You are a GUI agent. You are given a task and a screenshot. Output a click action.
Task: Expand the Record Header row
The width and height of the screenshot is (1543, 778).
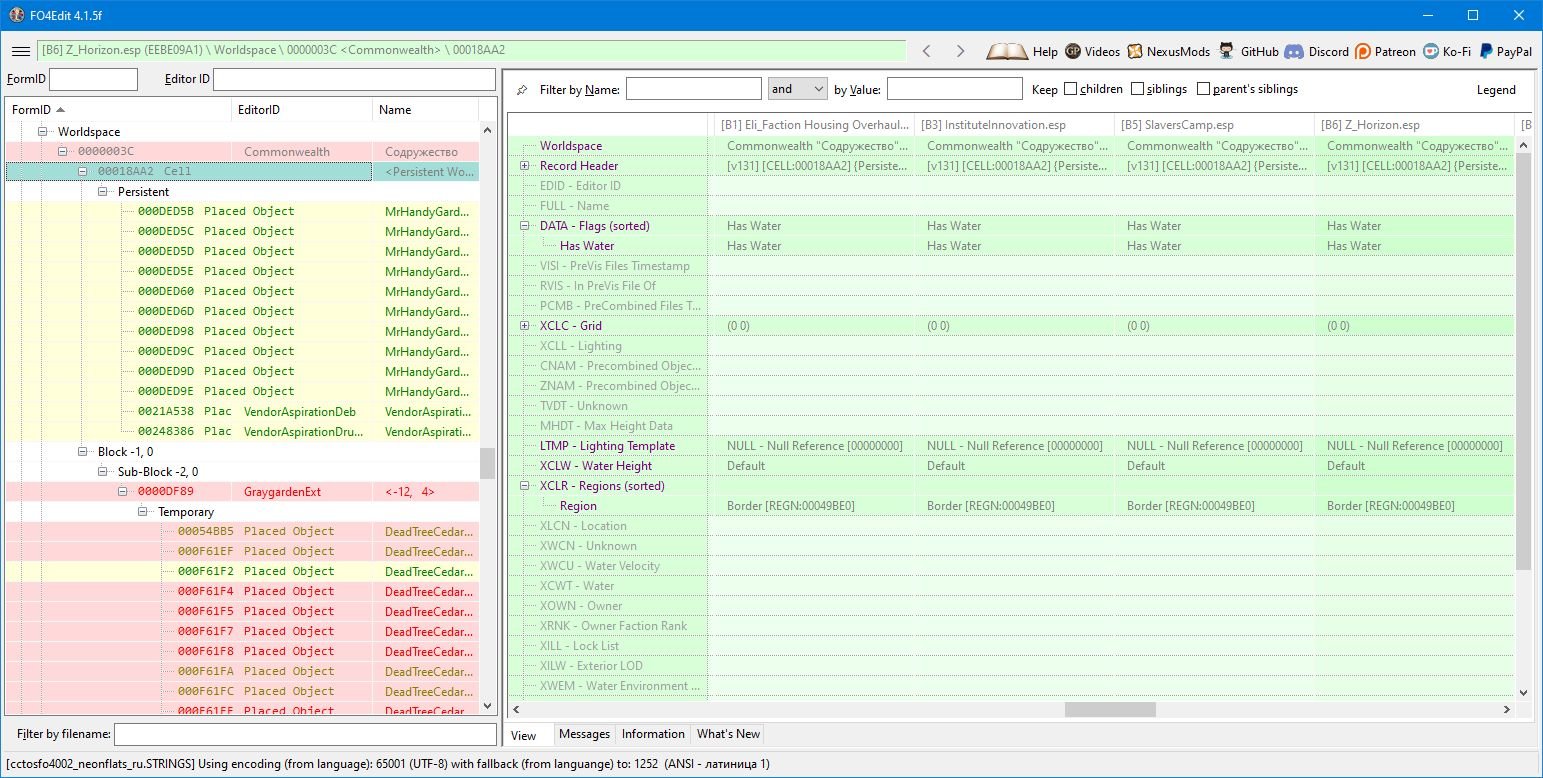click(x=525, y=166)
